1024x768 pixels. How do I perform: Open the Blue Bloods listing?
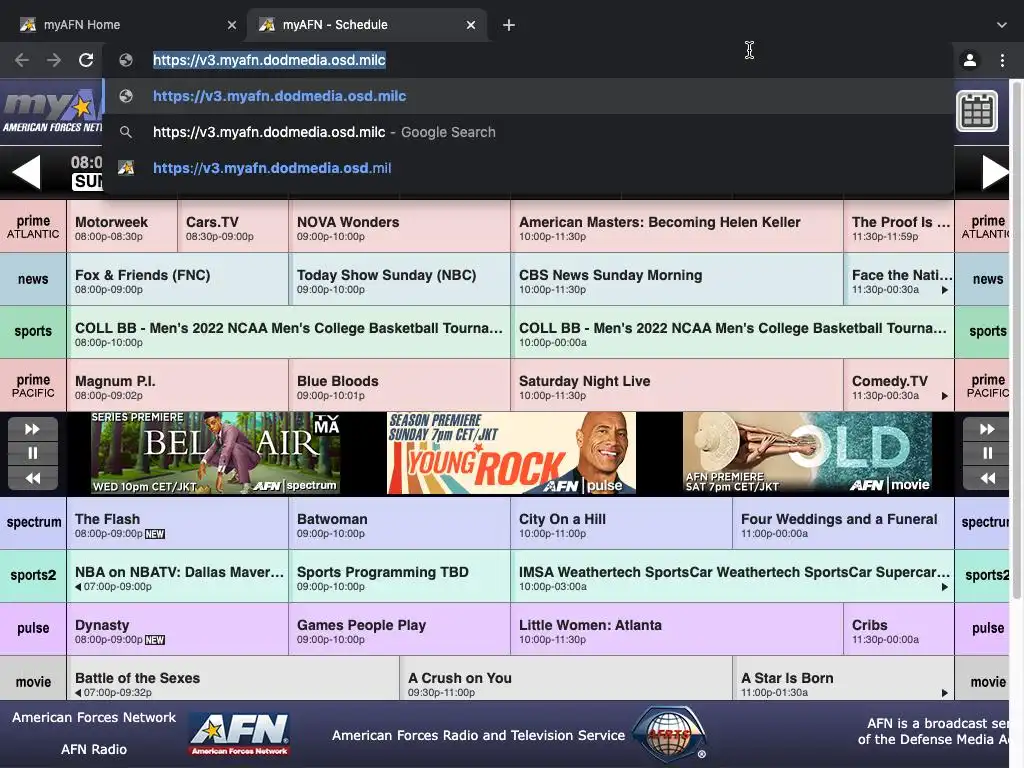point(400,385)
